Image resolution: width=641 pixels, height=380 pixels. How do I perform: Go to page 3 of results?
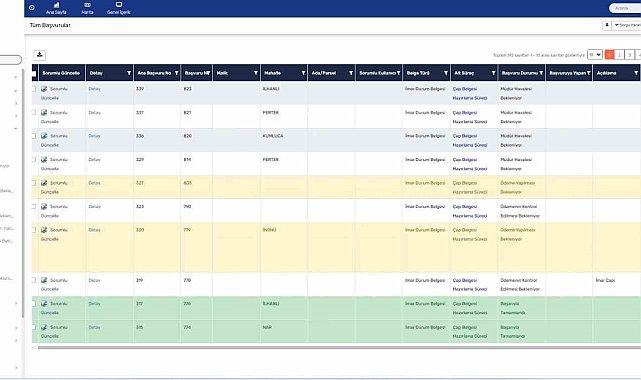[x=630, y=55]
